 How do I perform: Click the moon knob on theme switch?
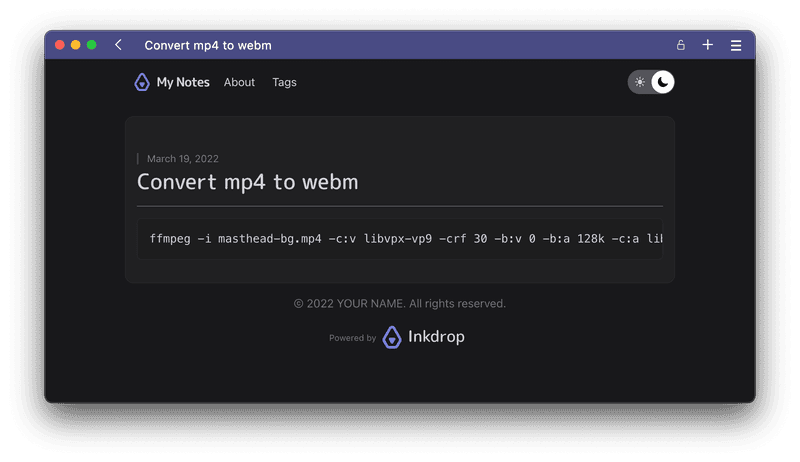pos(662,82)
